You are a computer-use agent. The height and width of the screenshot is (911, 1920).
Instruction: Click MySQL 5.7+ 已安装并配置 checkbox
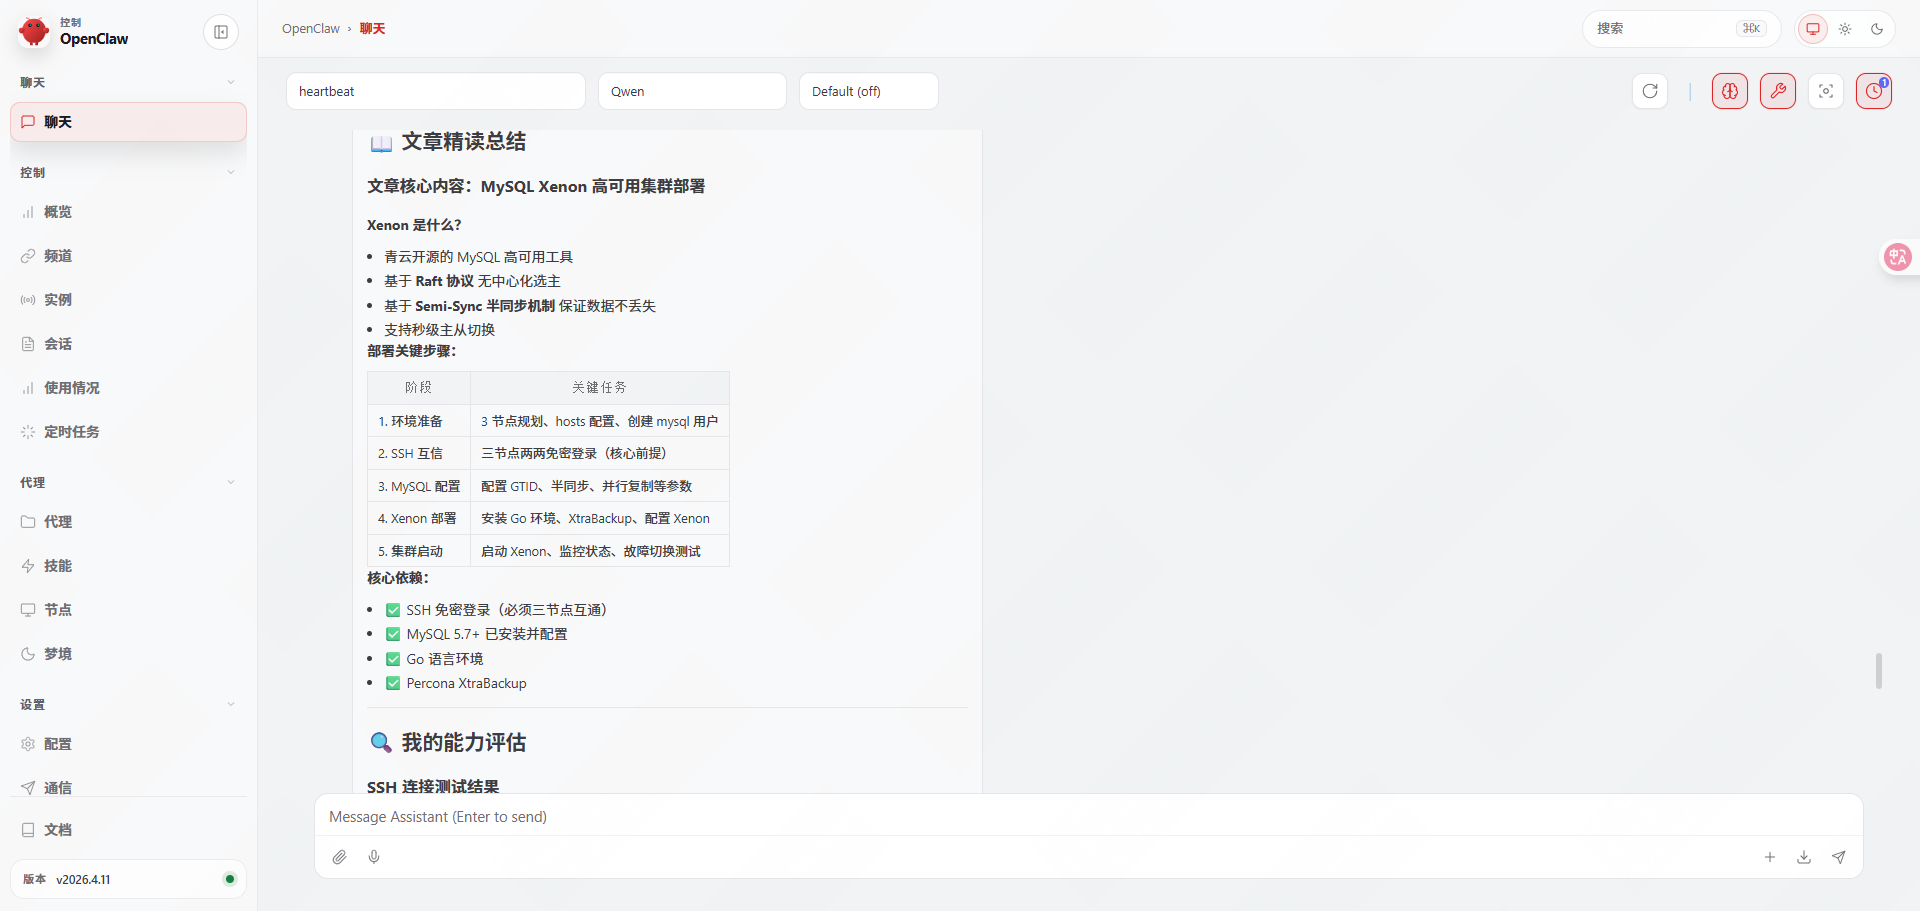pos(393,634)
